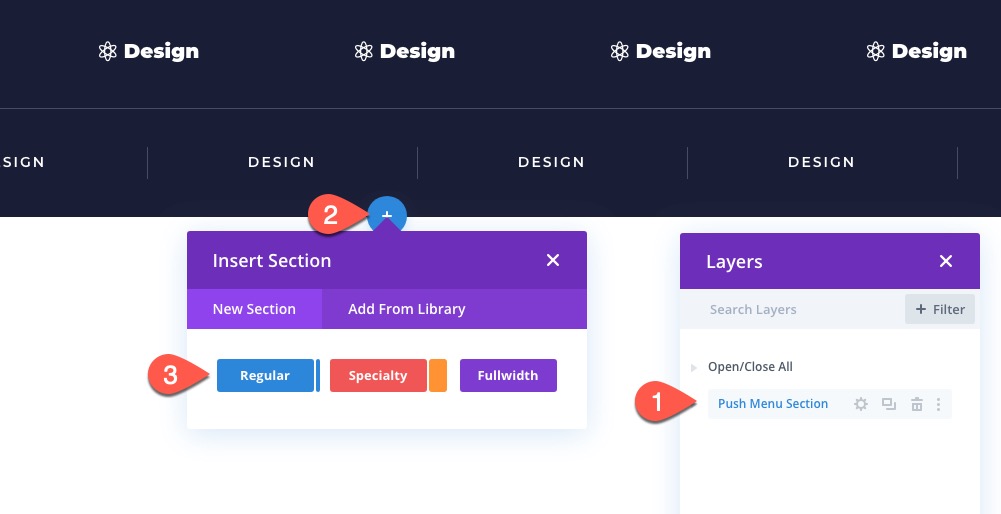Switch to the New Section tab
1001x514 pixels.
pos(254,309)
